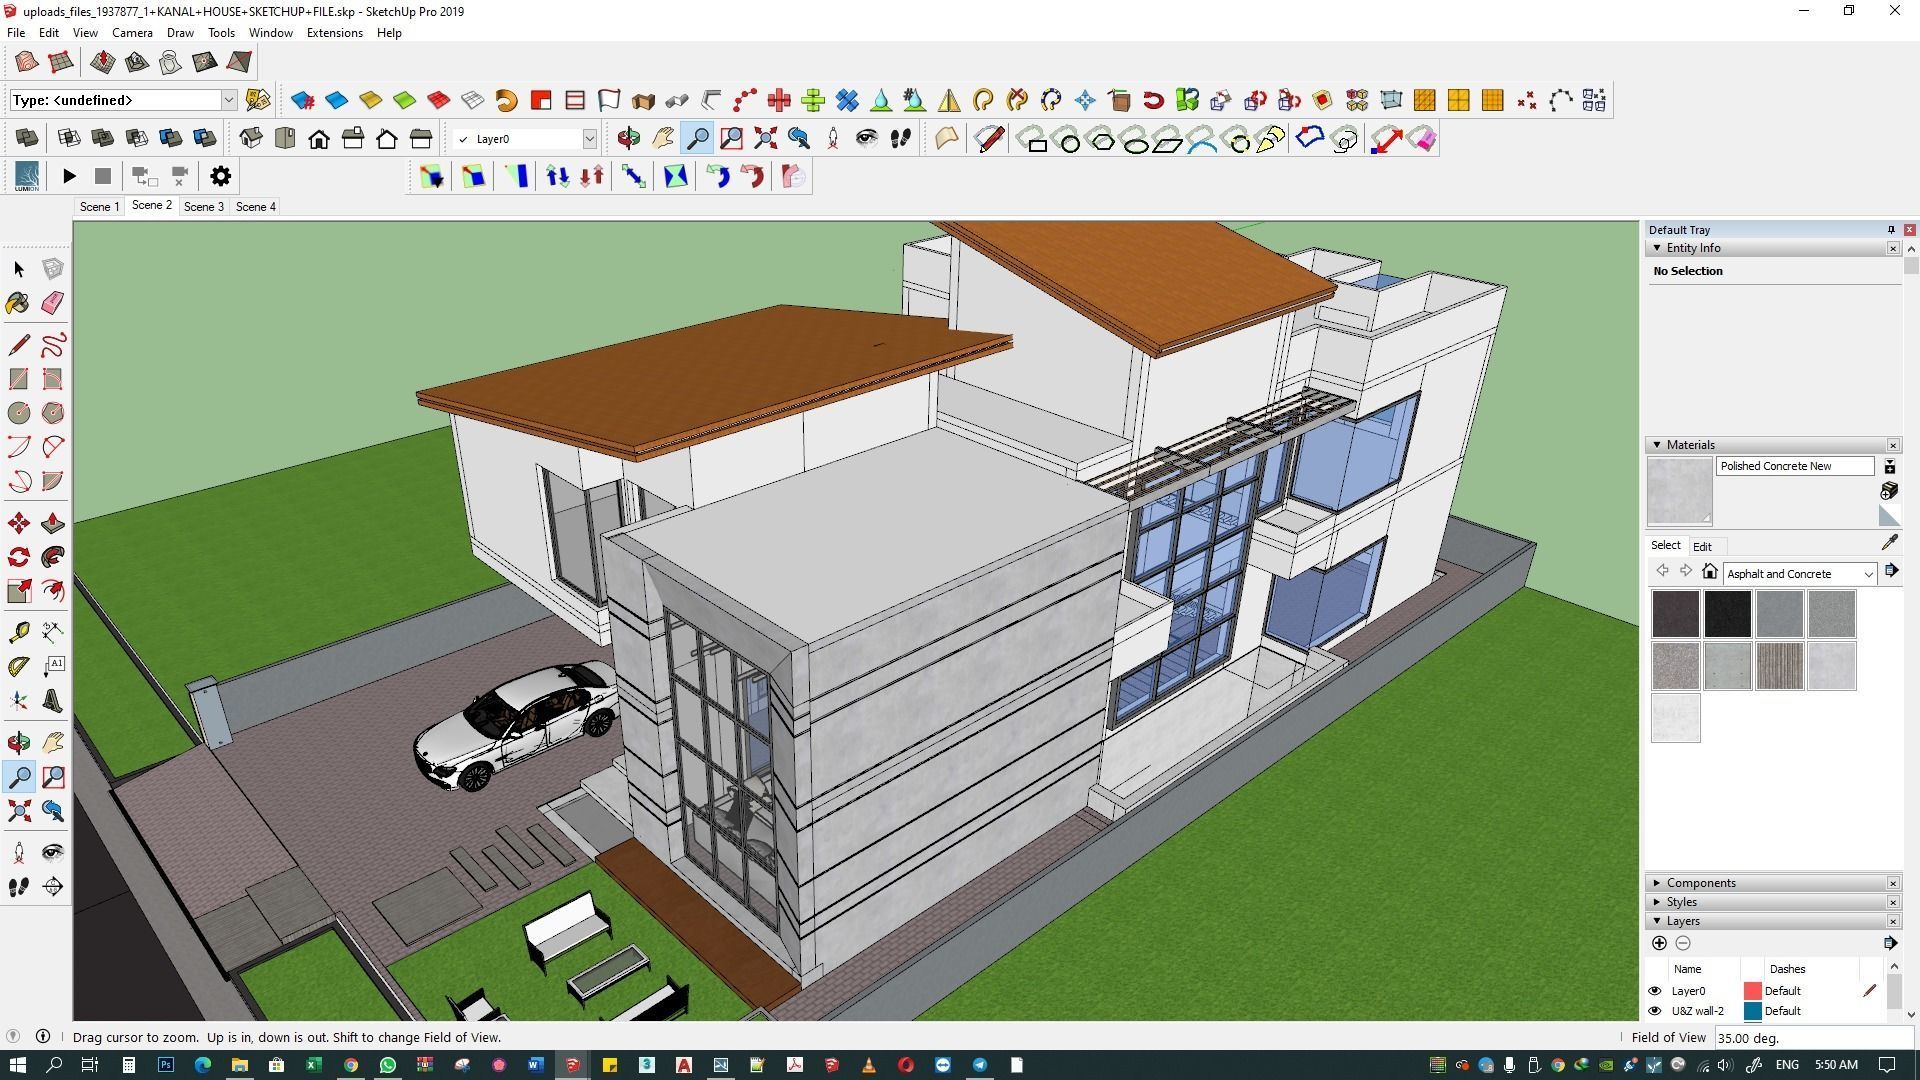
Task: Click the Add Layer plus icon
Action: [1659, 943]
